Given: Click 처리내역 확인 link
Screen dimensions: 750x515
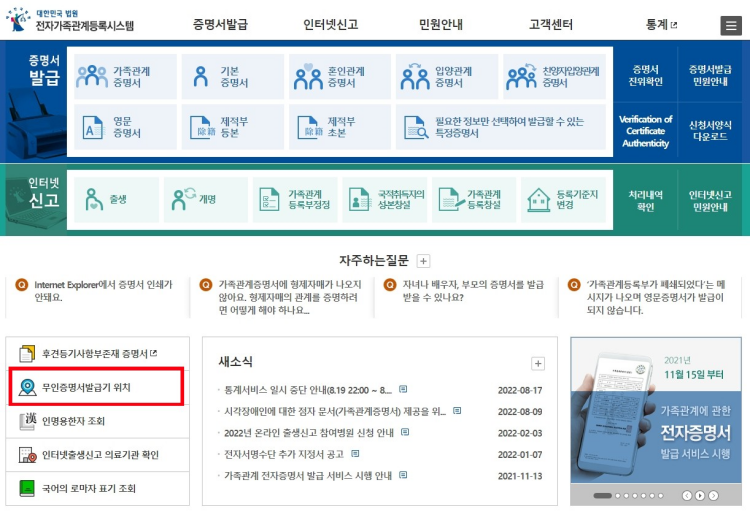Looking at the screenshot, I should pos(645,201).
